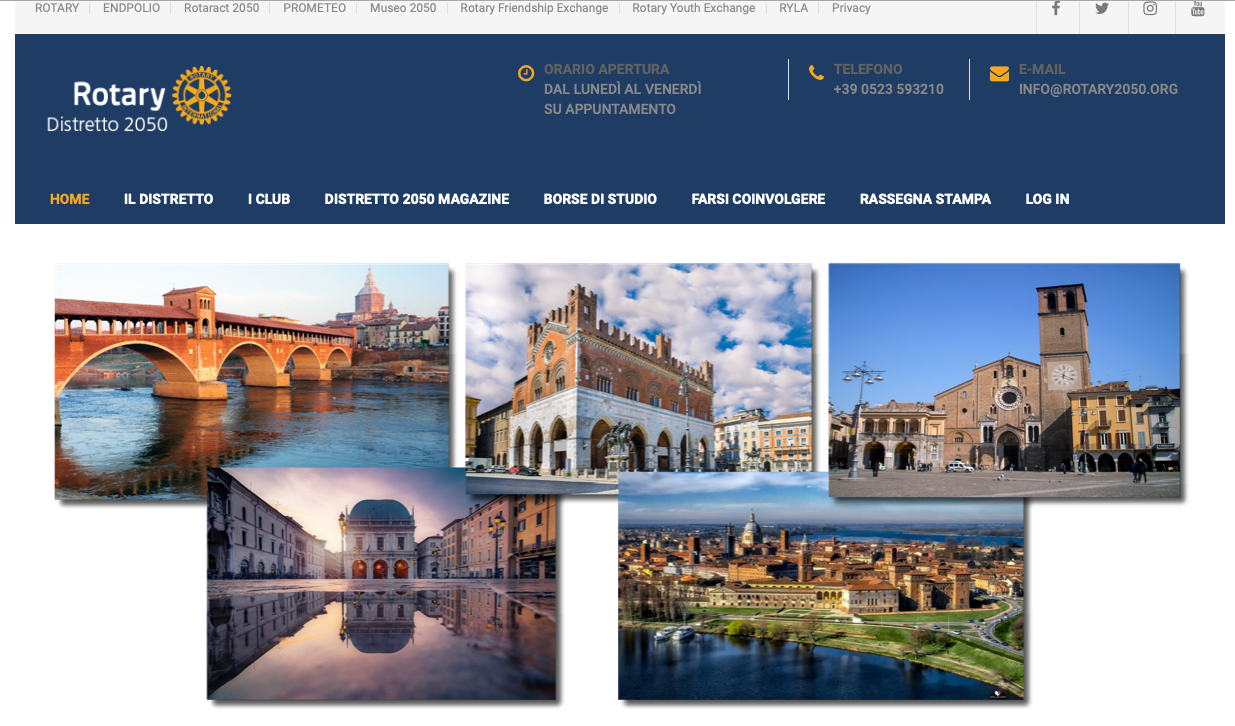This screenshot has width=1235, height=726.
Task: Open the IL DISTRETTO menu
Action: pos(168,199)
